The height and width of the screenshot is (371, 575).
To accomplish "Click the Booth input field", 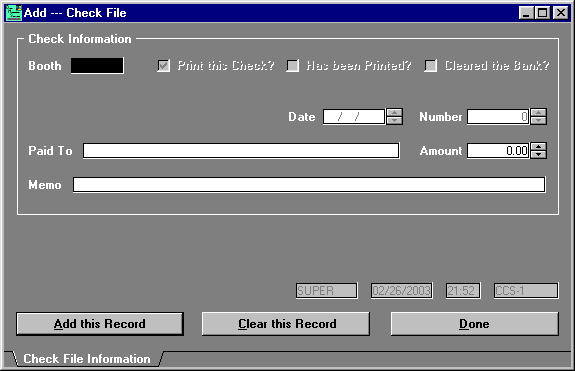I will (97, 66).
